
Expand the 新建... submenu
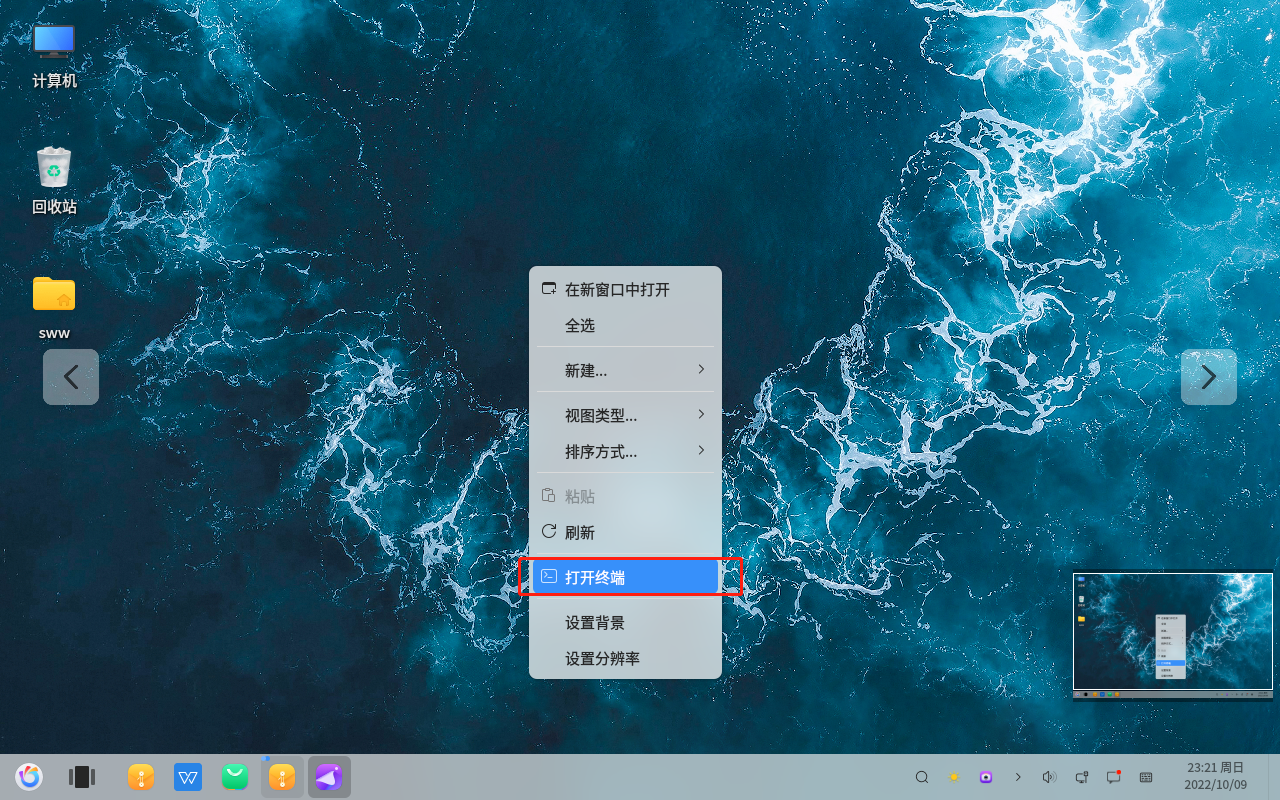(625, 370)
